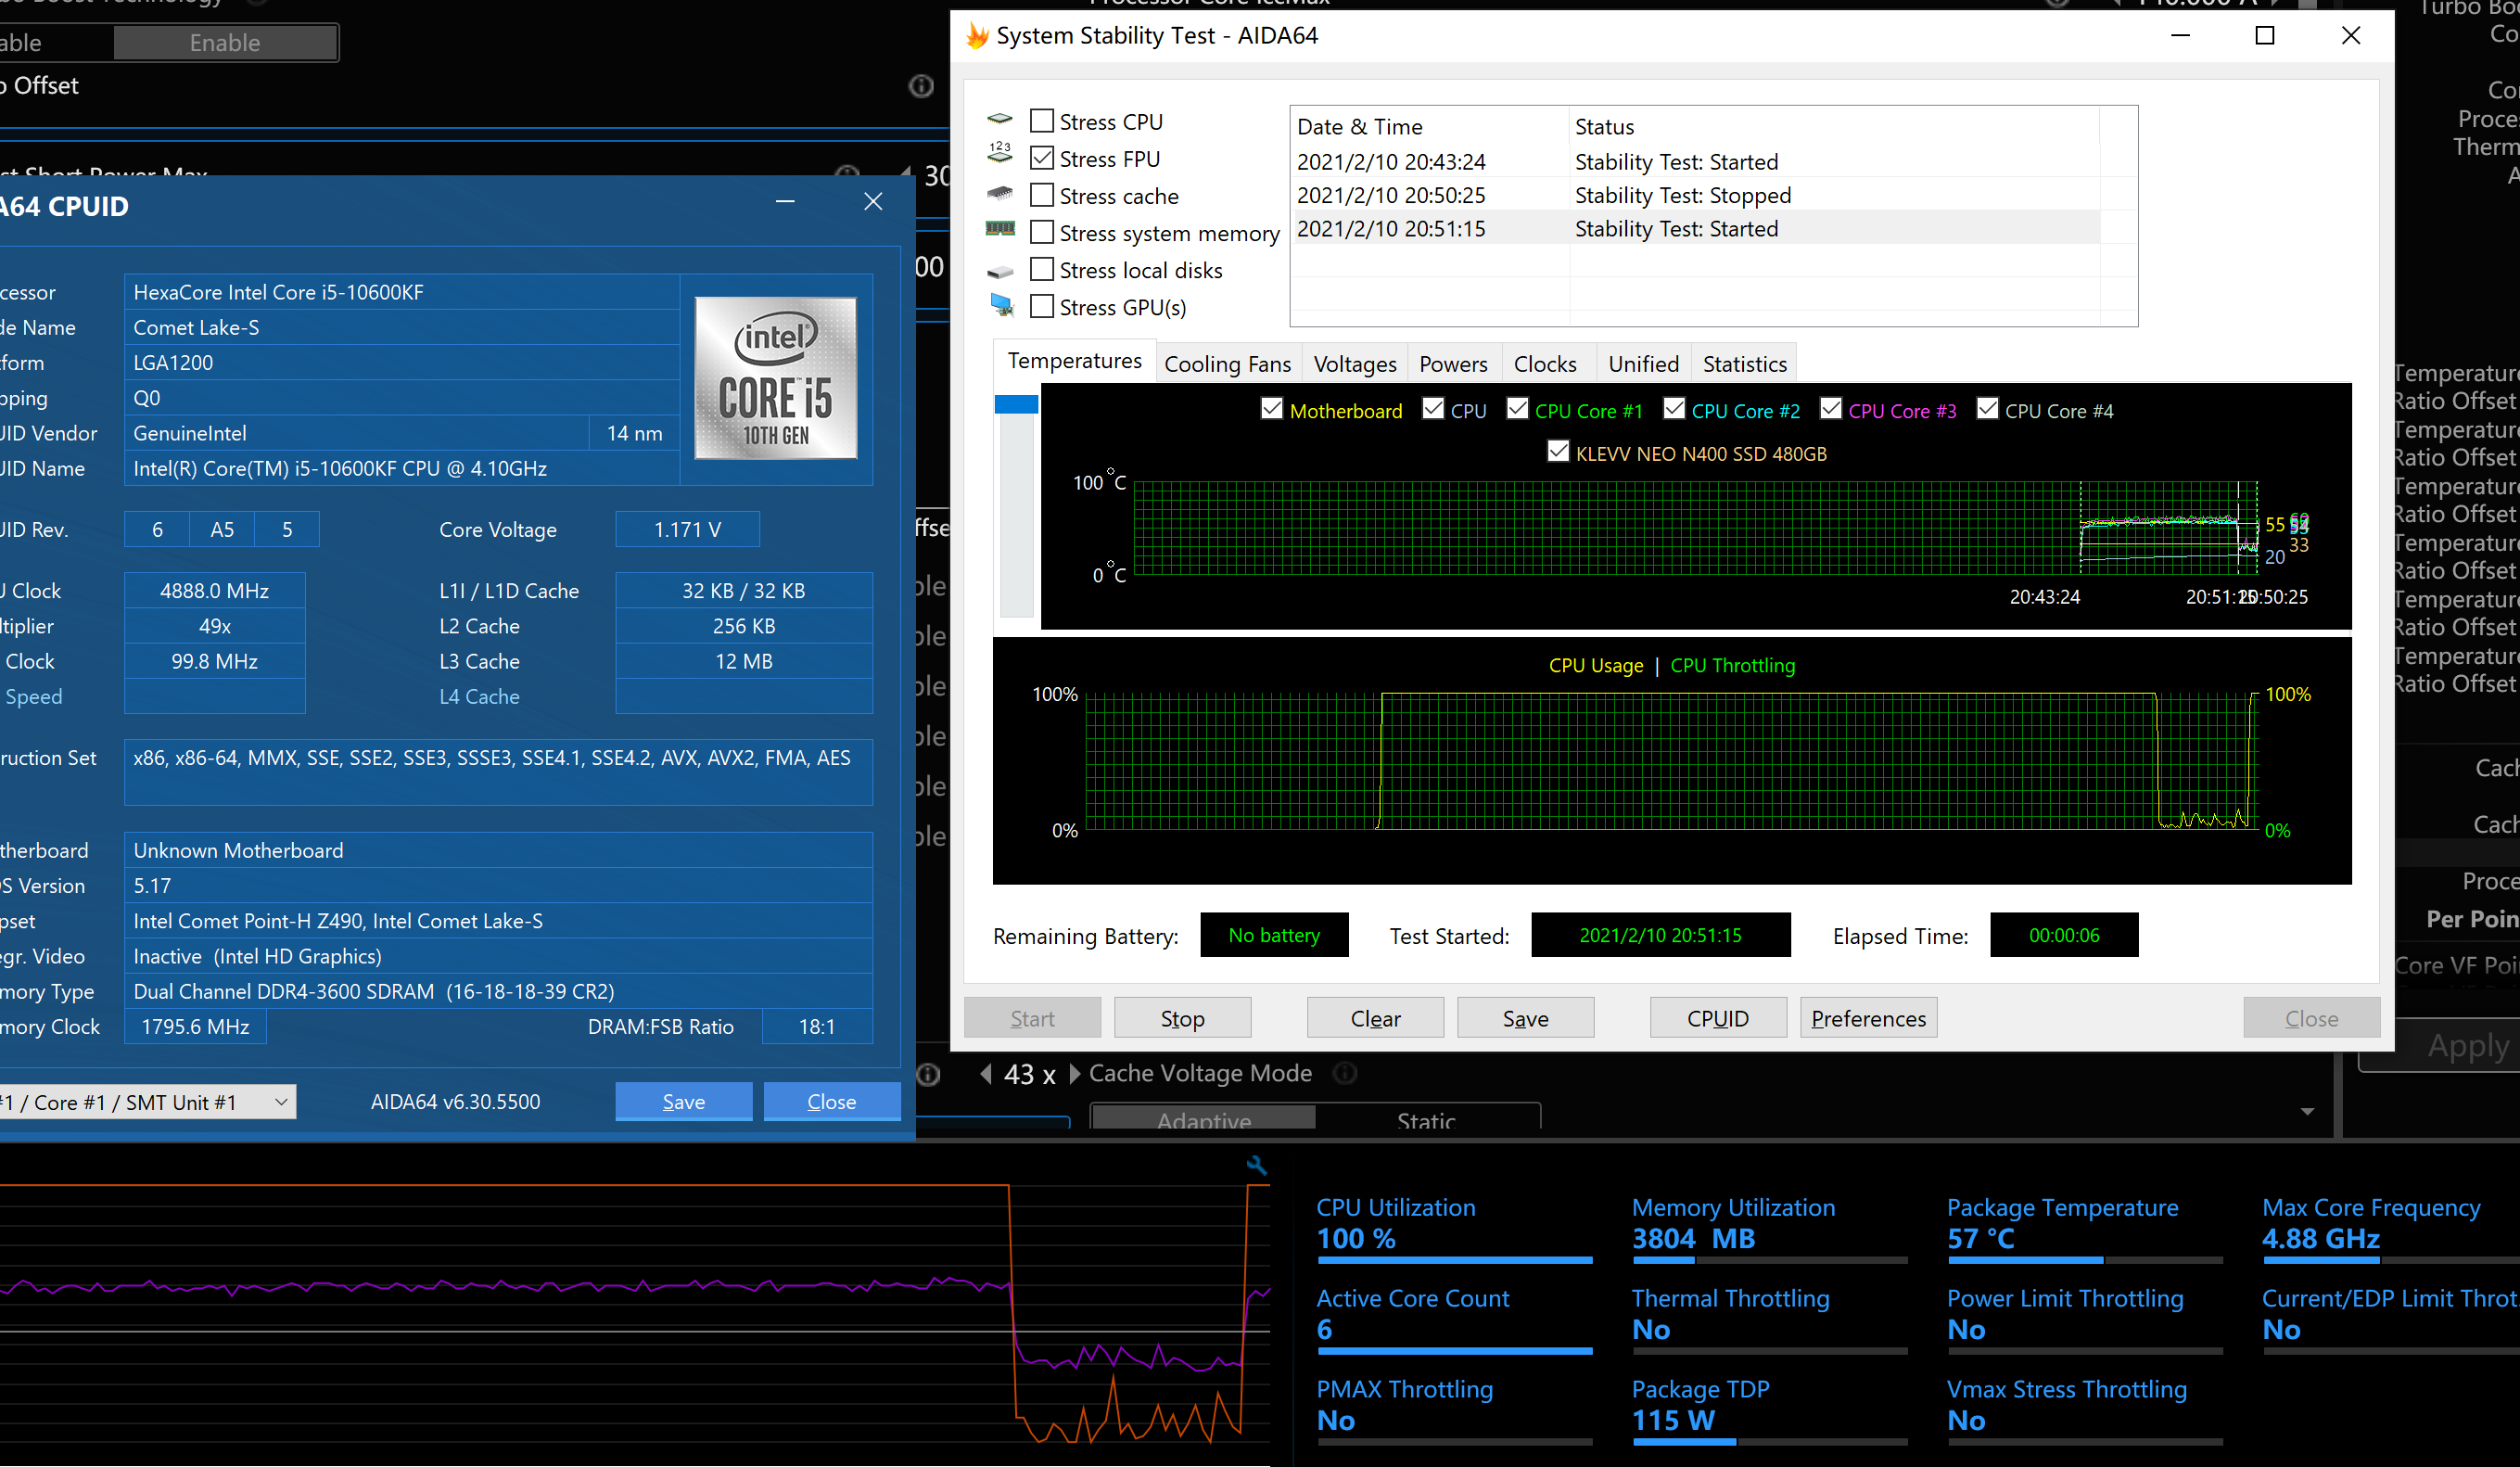
Task: Click the 123 FPU icon beside Stress FPU
Action: coord(1000,152)
